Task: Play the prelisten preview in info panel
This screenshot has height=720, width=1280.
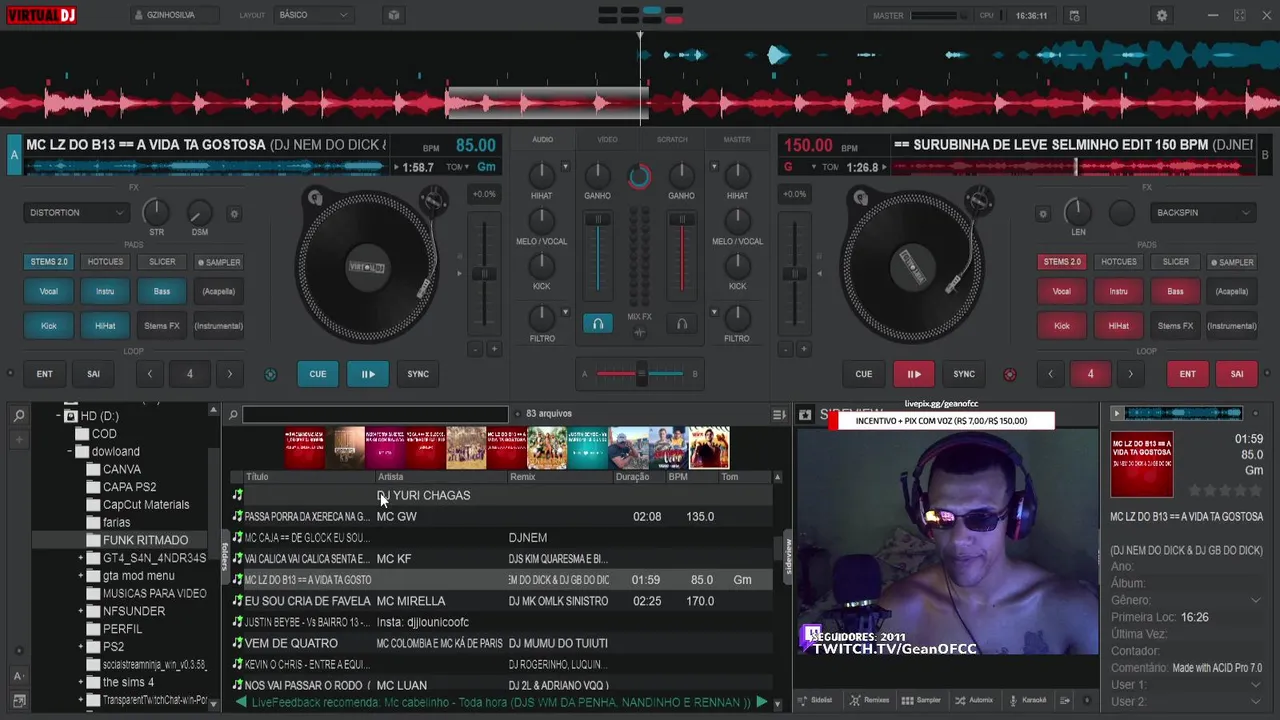Action: point(1117,413)
